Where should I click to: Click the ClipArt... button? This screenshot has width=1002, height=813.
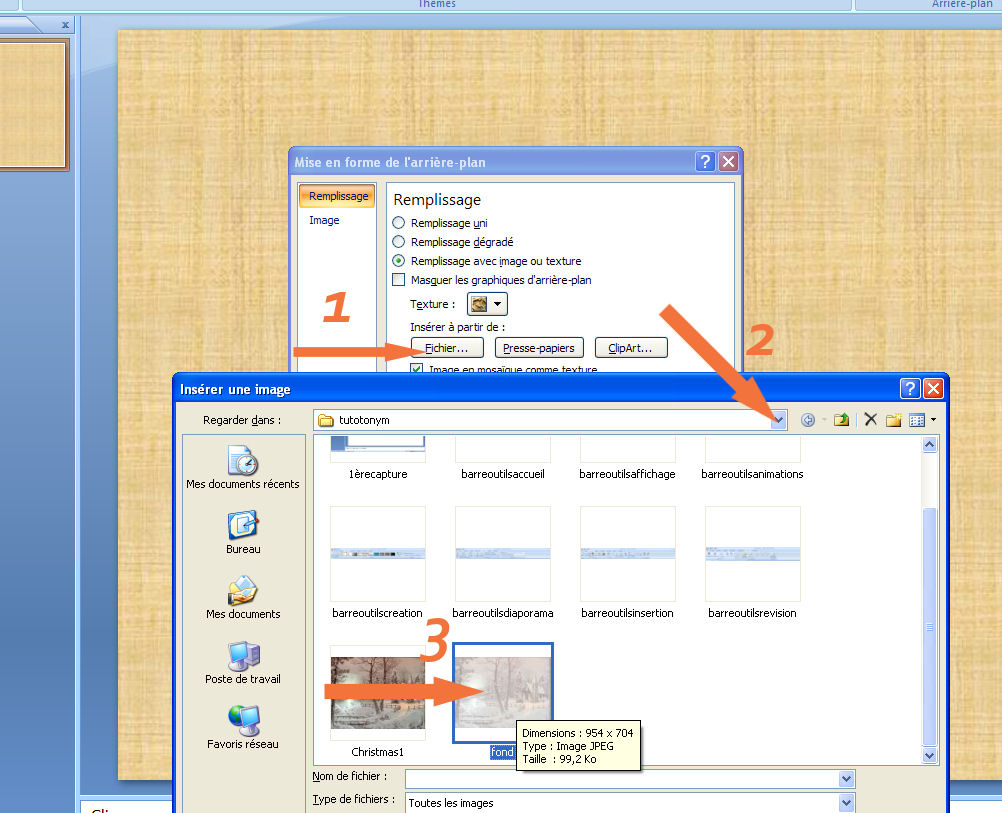tap(631, 348)
